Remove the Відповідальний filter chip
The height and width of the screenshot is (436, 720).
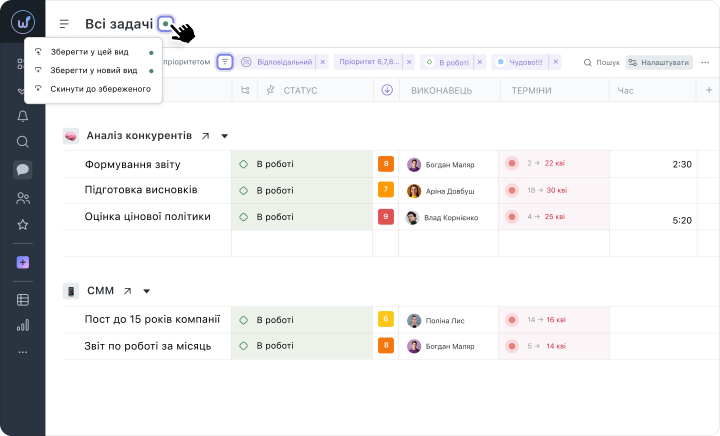click(x=321, y=62)
